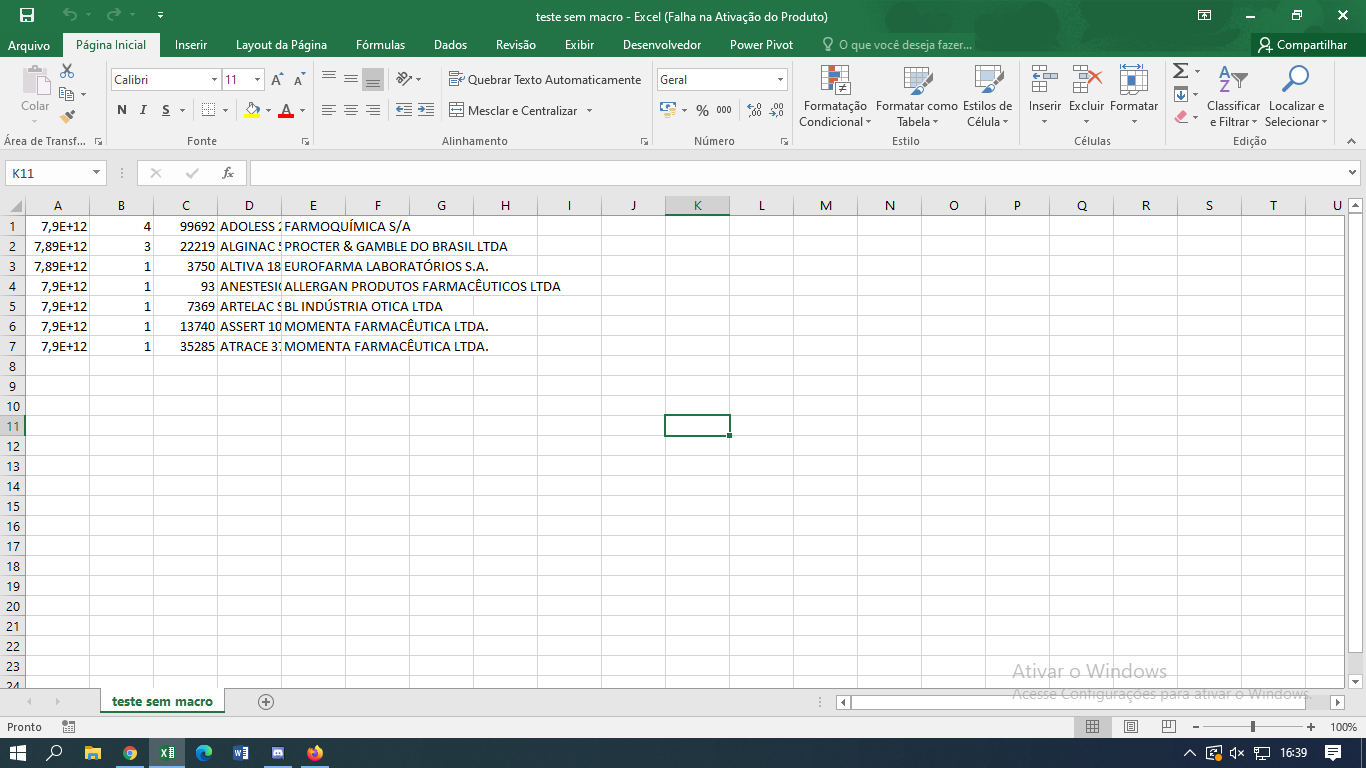Image resolution: width=1366 pixels, height=768 pixels.
Task: Increase the cell indent
Action: click(x=426, y=110)
